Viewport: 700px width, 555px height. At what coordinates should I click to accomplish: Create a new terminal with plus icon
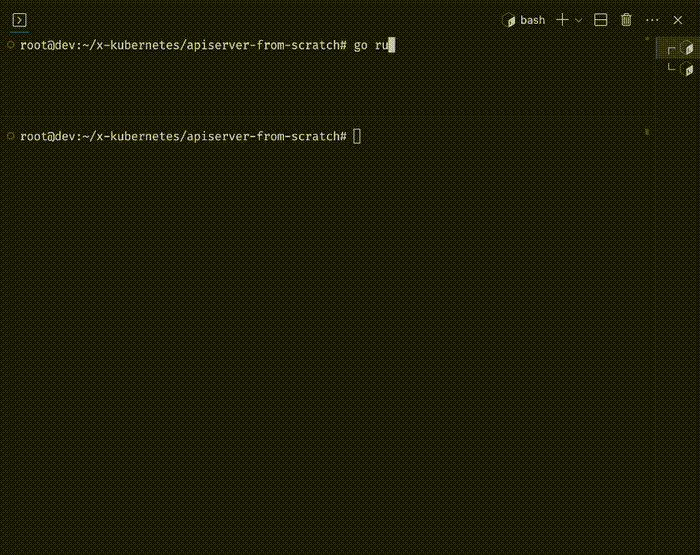click(x=562, y=20)
